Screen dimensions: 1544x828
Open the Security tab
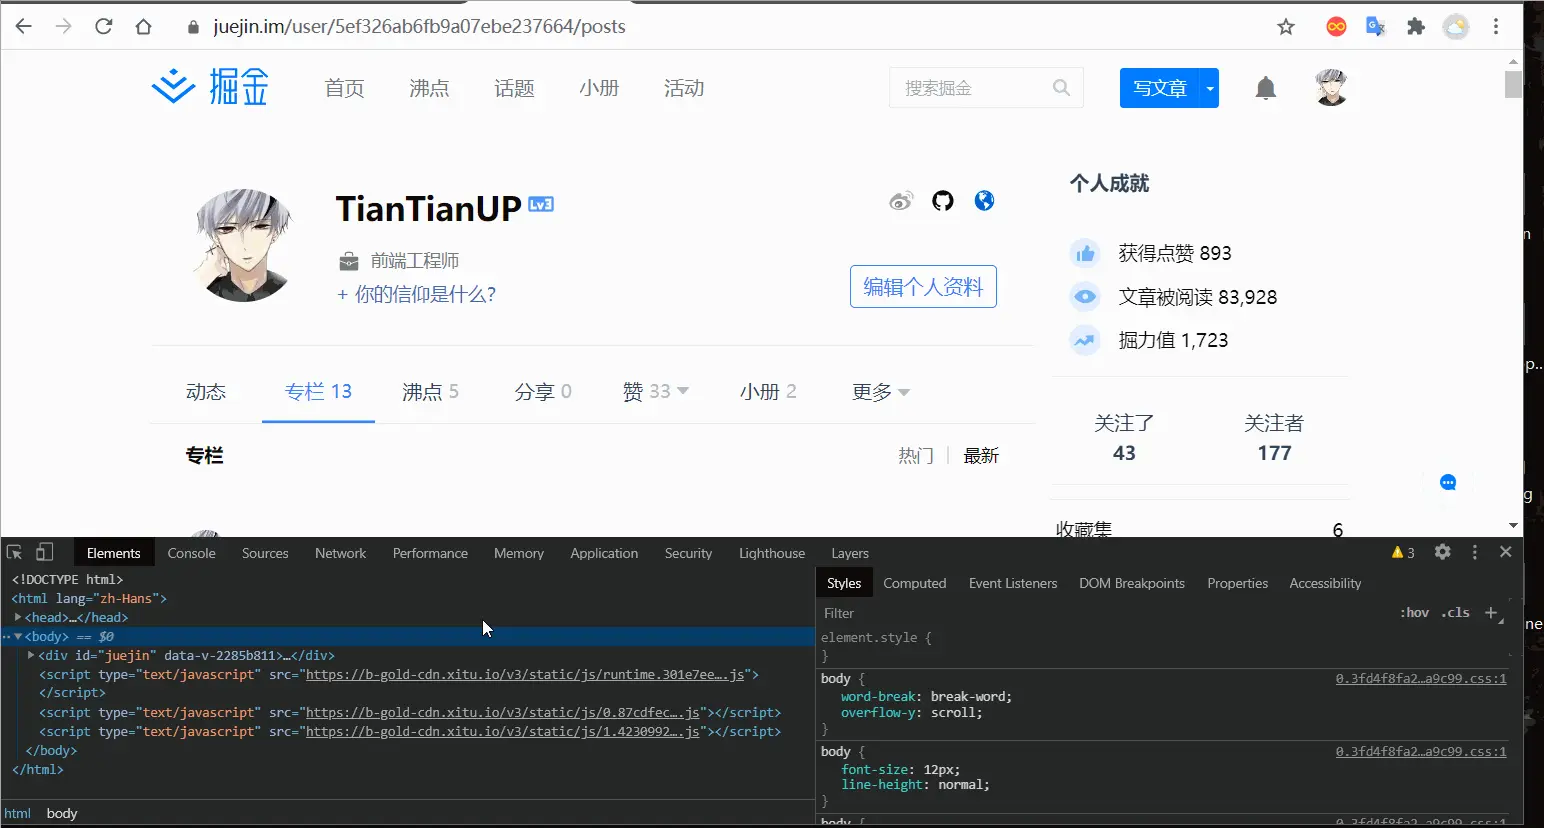(688, 553)
